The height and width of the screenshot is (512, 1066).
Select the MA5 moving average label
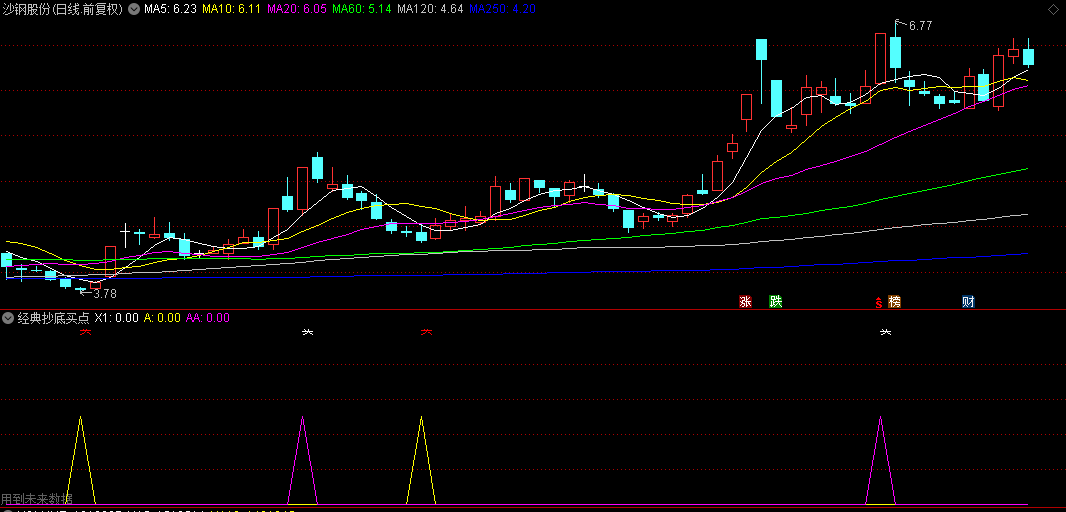click(170, 10)
